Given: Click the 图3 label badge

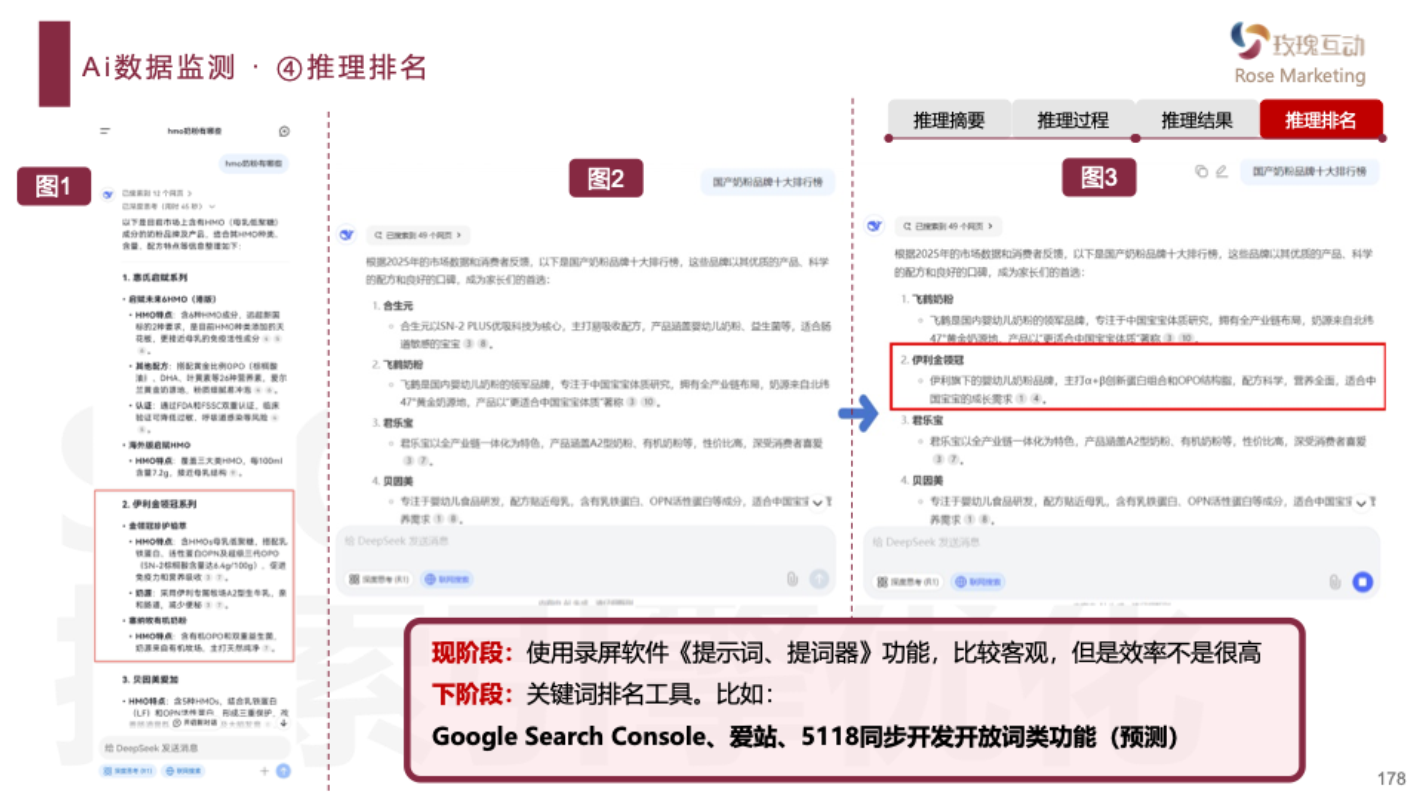Looking at the screenshot, I should click(1099, 178).
